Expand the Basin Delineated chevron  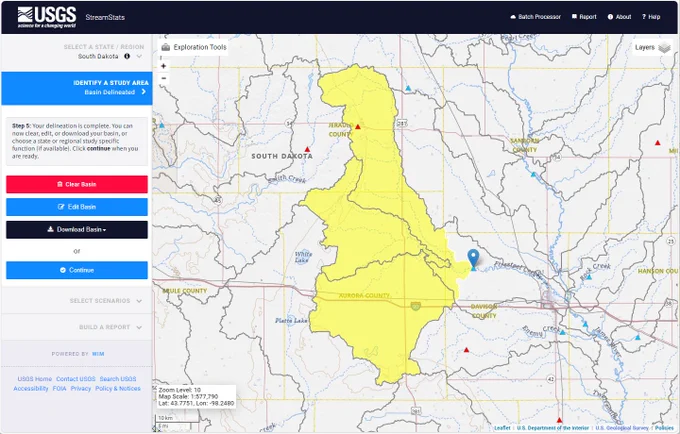(x=144, y=91)
